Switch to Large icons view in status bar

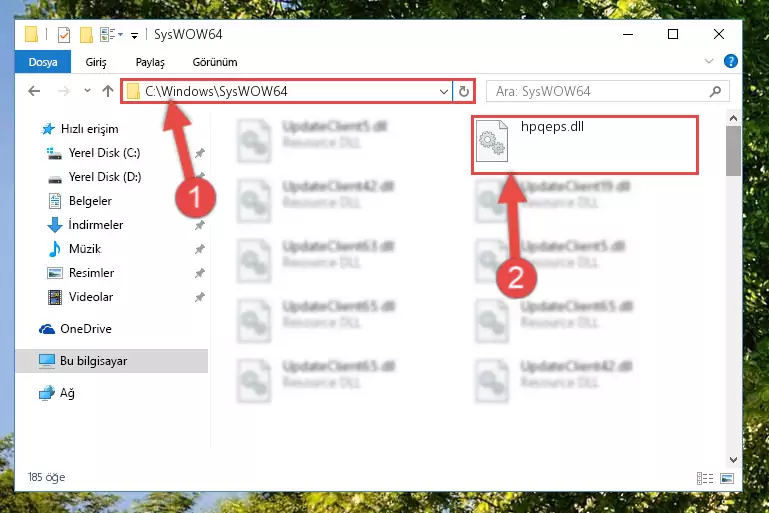pos(727,478)
